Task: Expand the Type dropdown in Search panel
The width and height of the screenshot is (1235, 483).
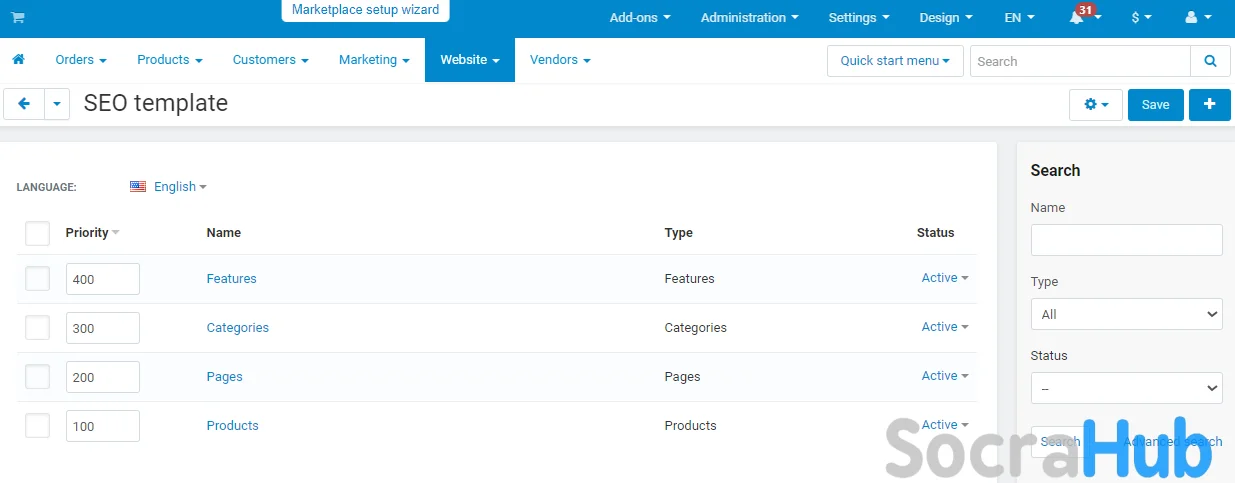Action: point(1126,314)
